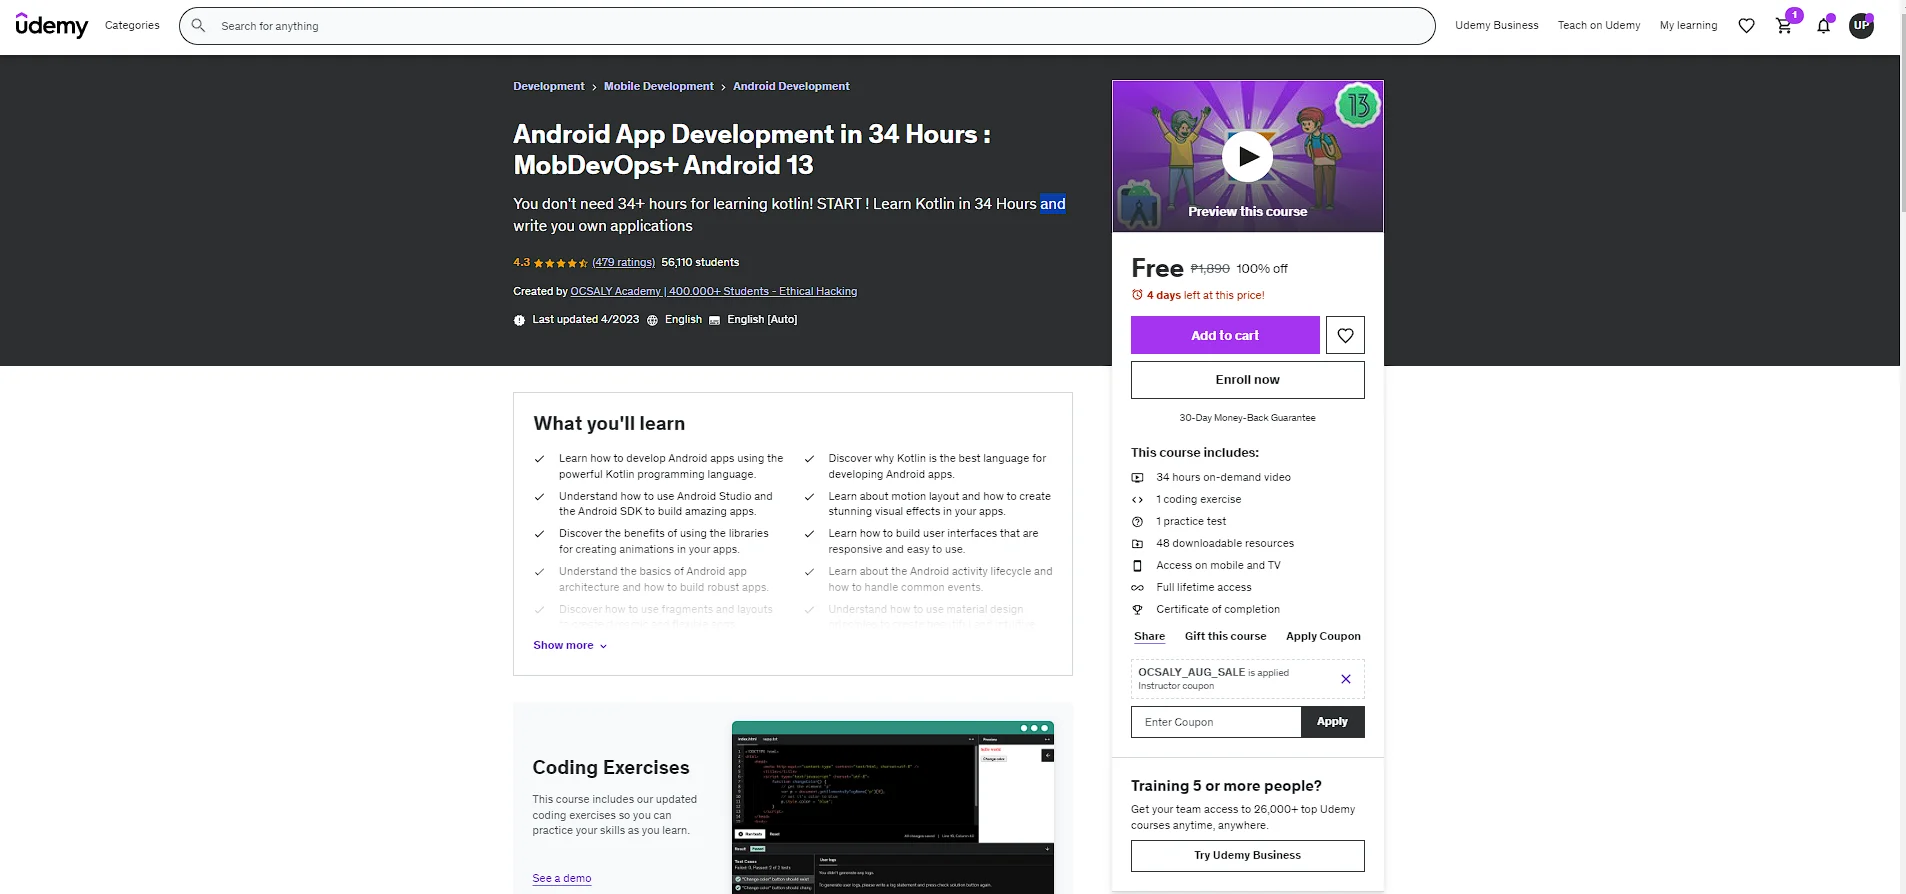1906x894 pixels.
Task: Focus the Enter Coupon field
Action: 1216,722
